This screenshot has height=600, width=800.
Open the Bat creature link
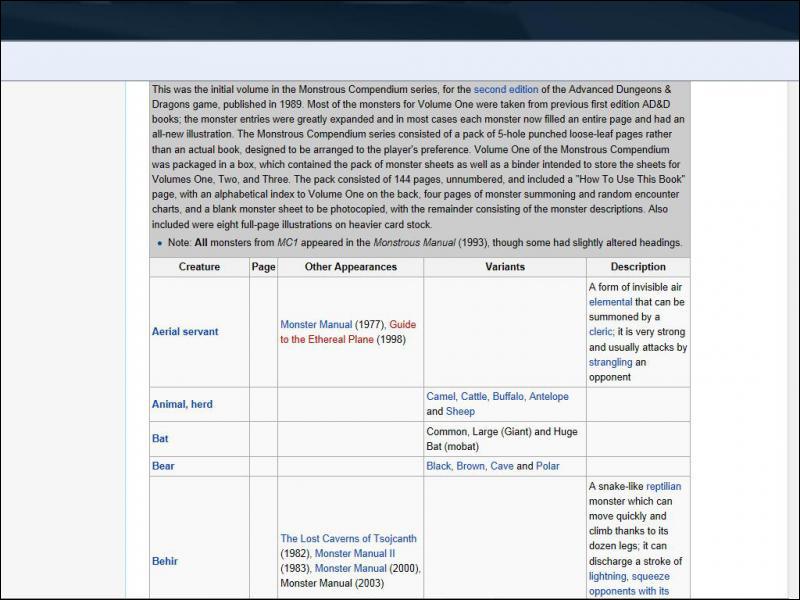point(160,439)
